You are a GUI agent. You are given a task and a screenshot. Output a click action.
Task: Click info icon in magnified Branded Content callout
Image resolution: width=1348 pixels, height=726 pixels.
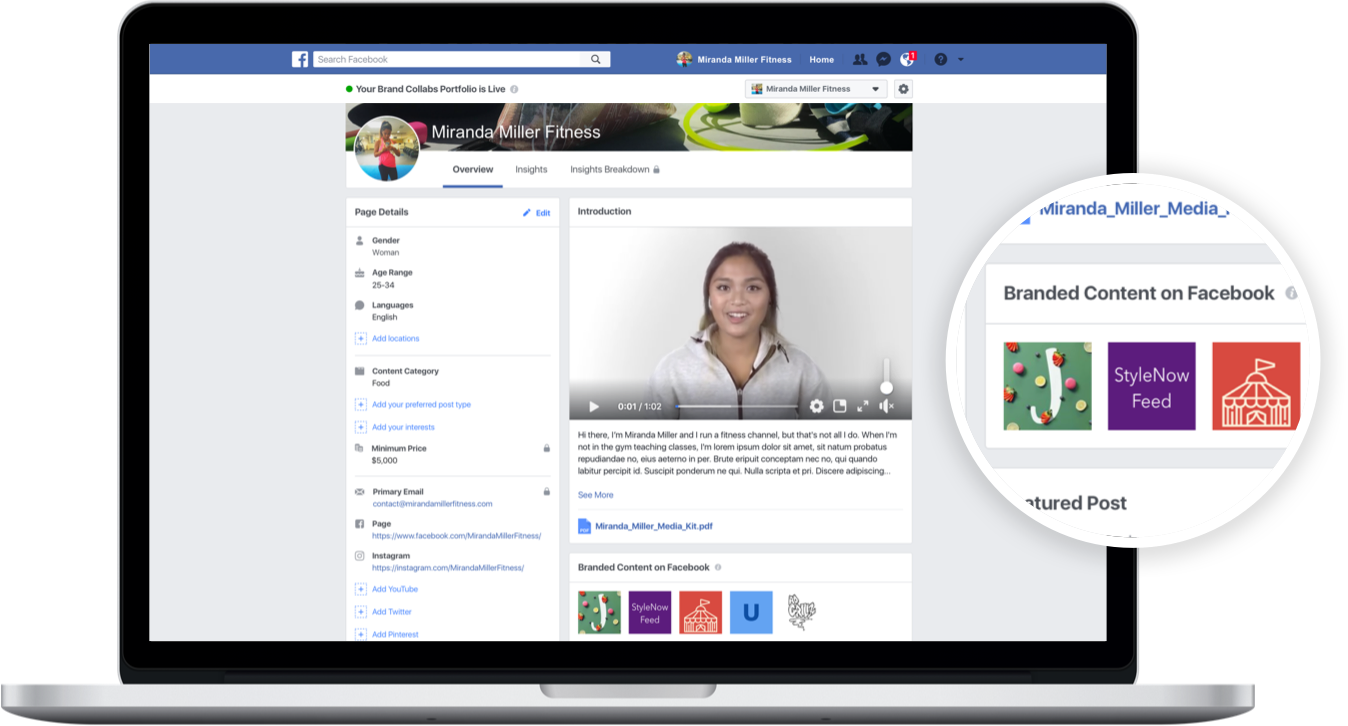tap(1291, 293)
